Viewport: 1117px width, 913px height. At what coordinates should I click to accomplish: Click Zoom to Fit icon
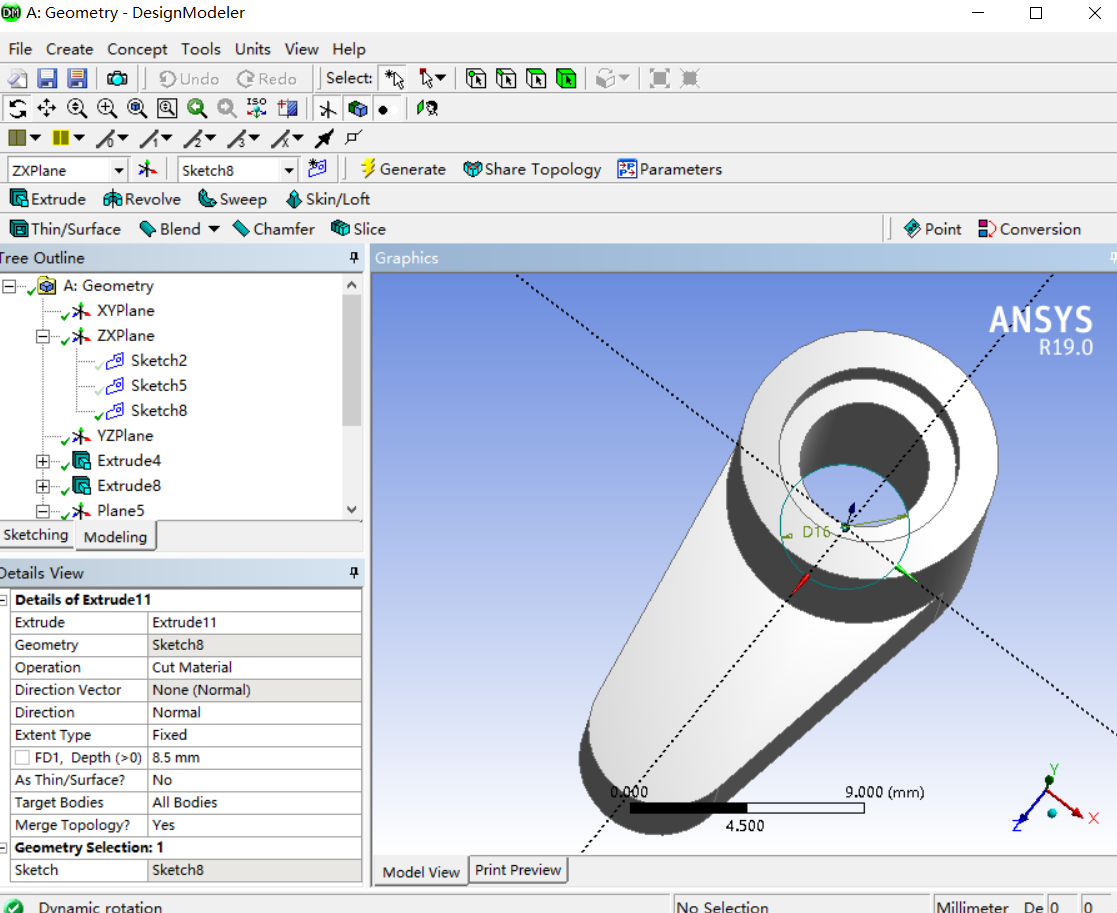click(x=137, y=108)
